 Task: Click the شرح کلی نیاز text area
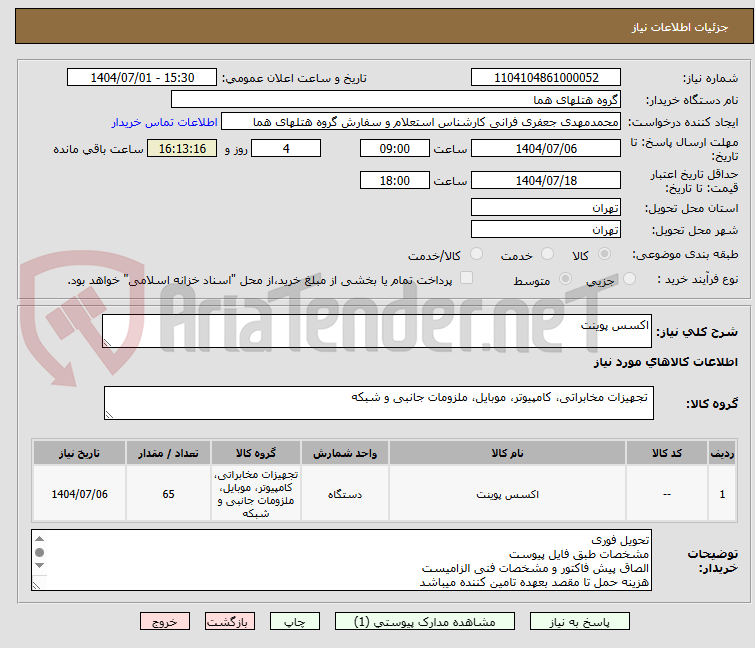(x=377, y=331)
